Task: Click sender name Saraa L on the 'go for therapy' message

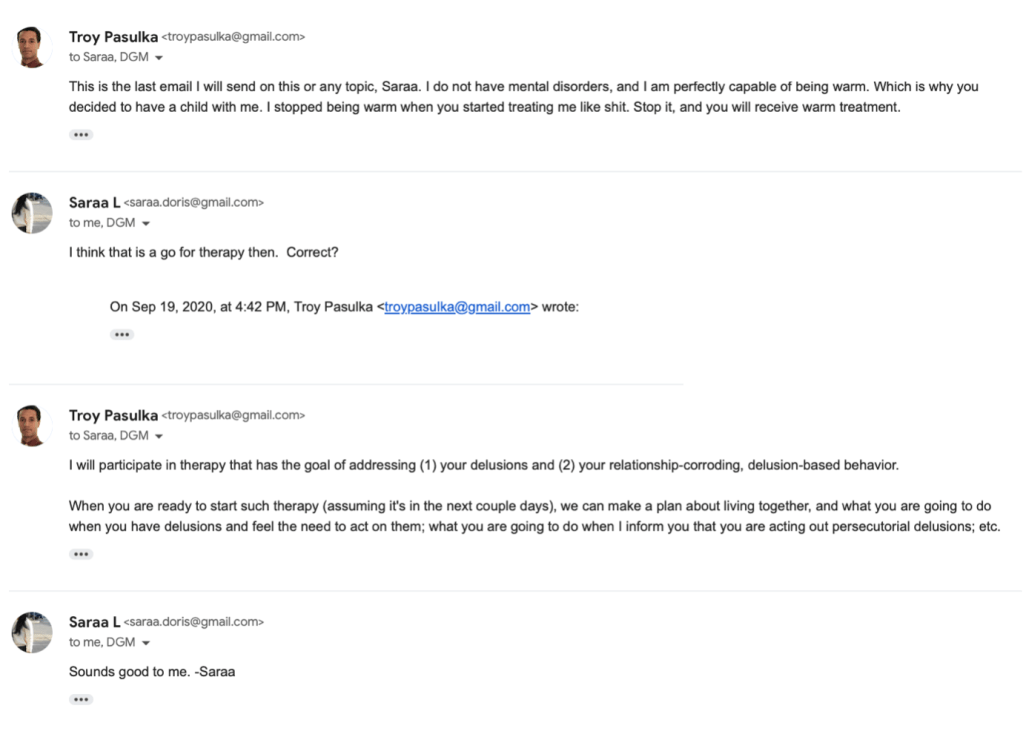Action: [x=94, y=202]
